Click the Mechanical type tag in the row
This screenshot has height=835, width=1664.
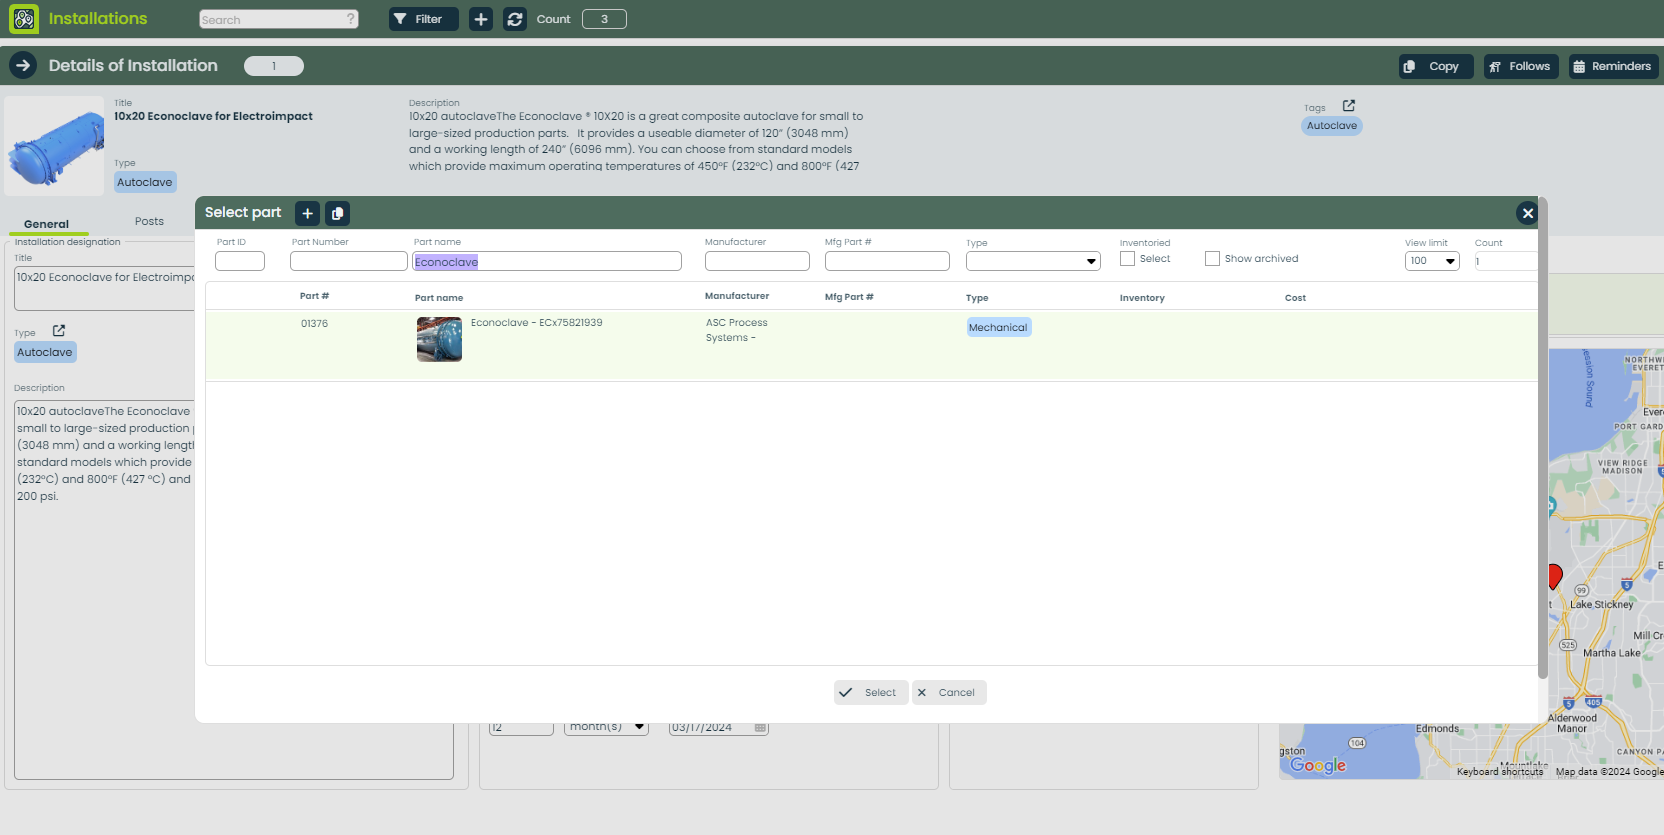coord(998,328)
